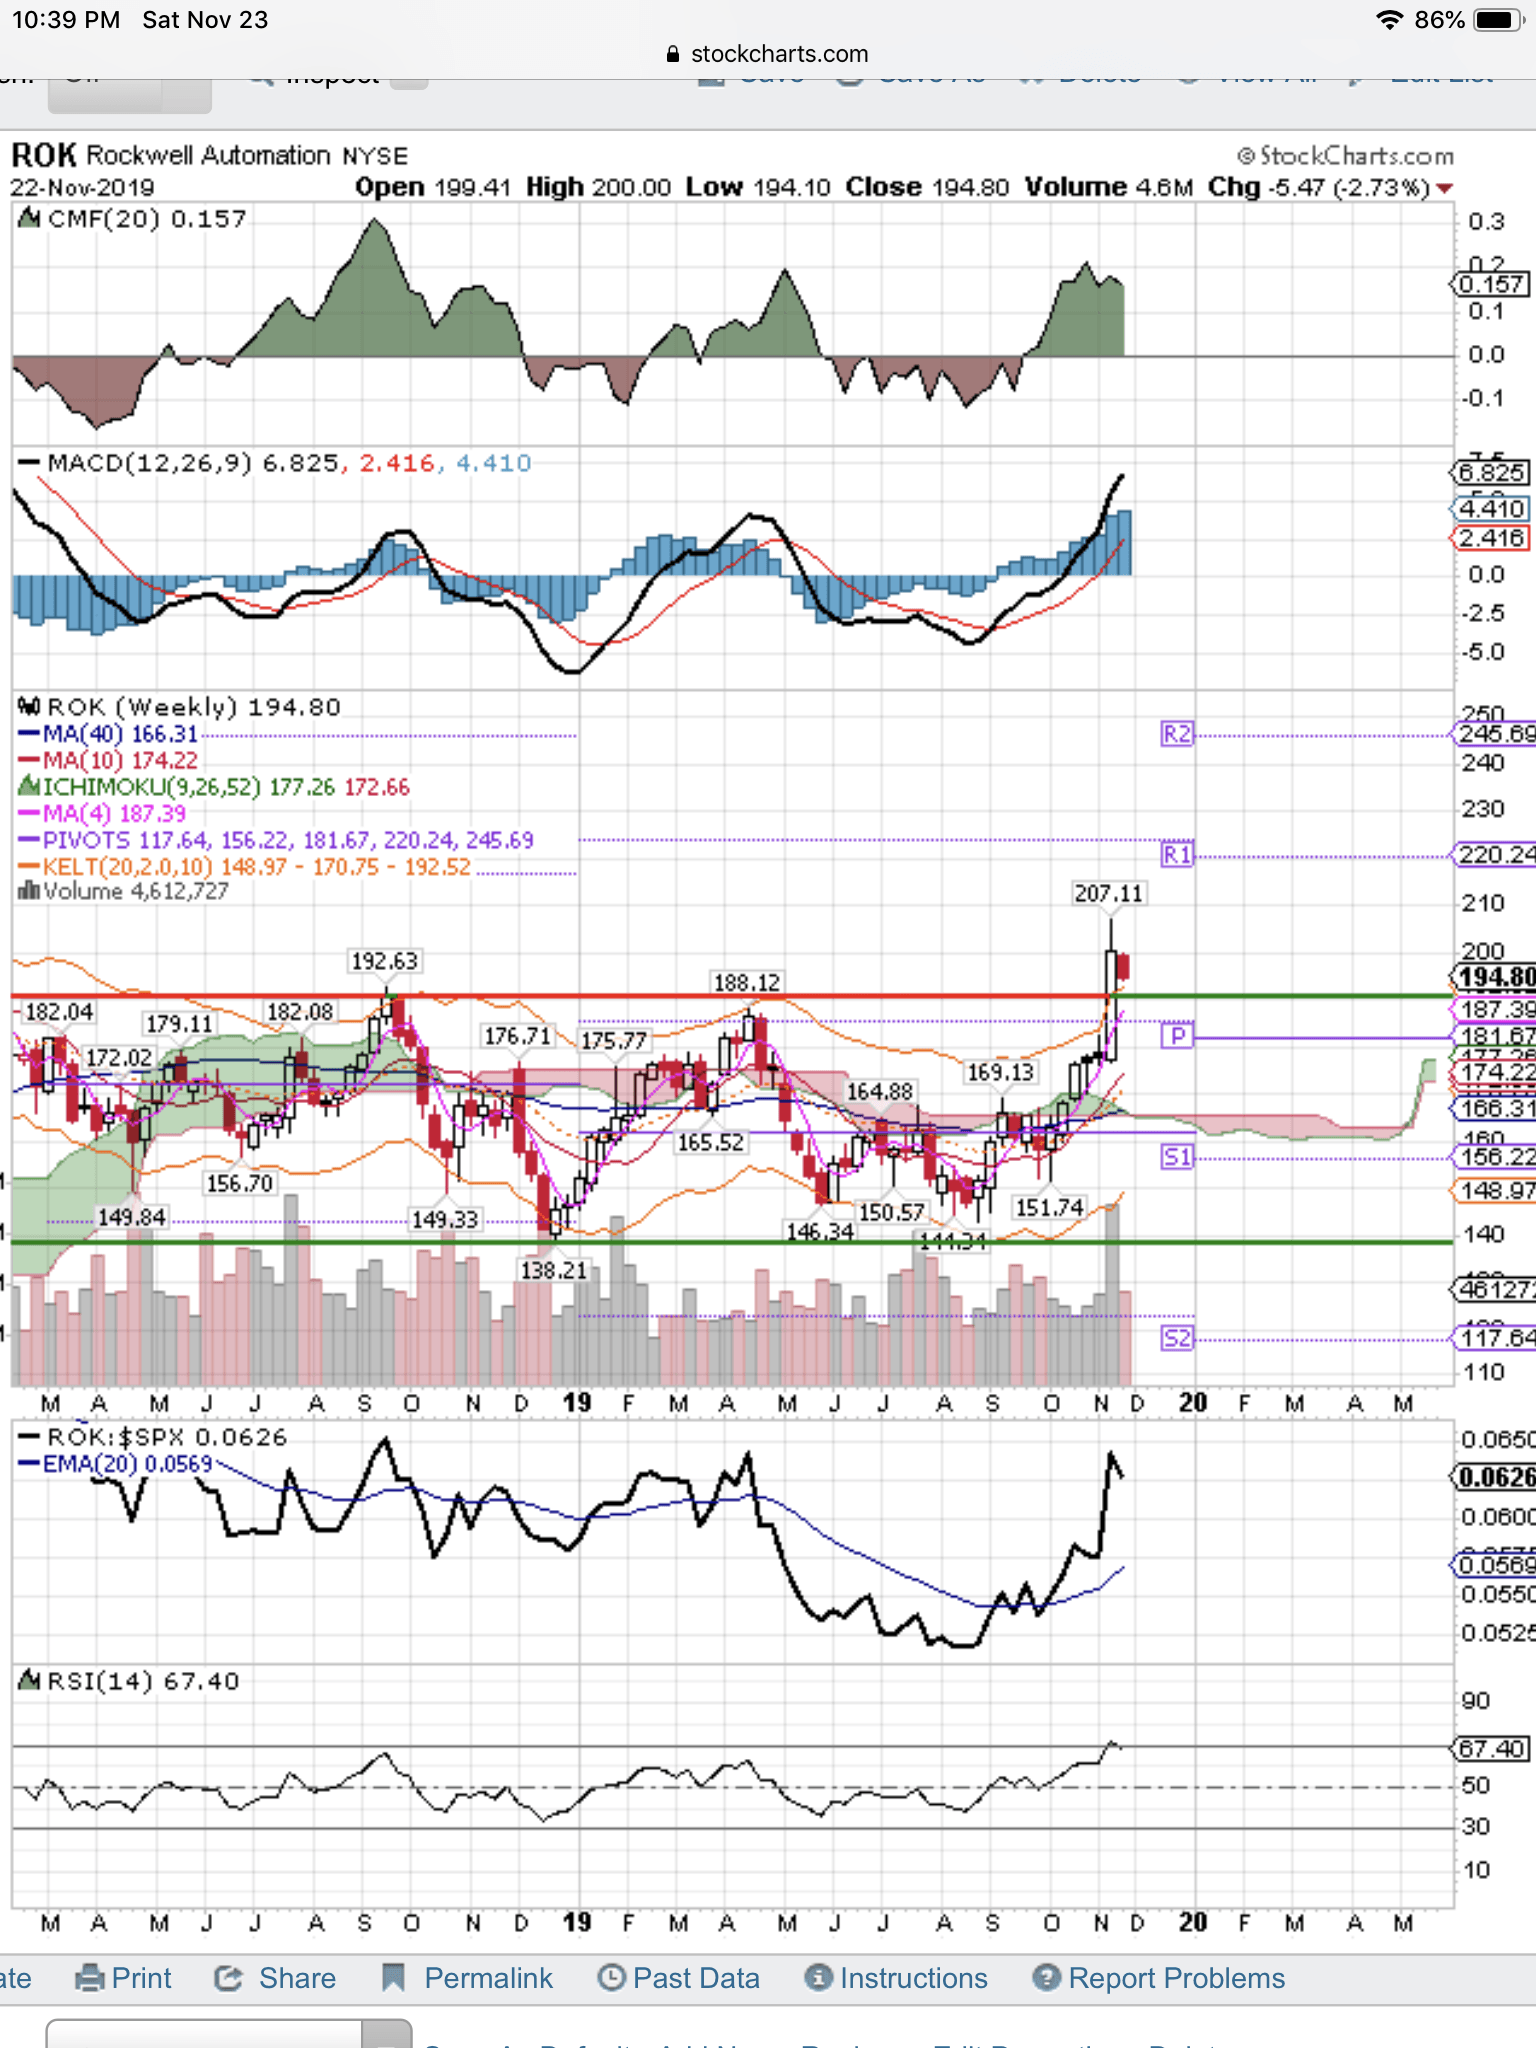Click the CMF(20) 0.157 indicator label
This screenshot has width=1536, height=2048.
click(x=132, y=219)
